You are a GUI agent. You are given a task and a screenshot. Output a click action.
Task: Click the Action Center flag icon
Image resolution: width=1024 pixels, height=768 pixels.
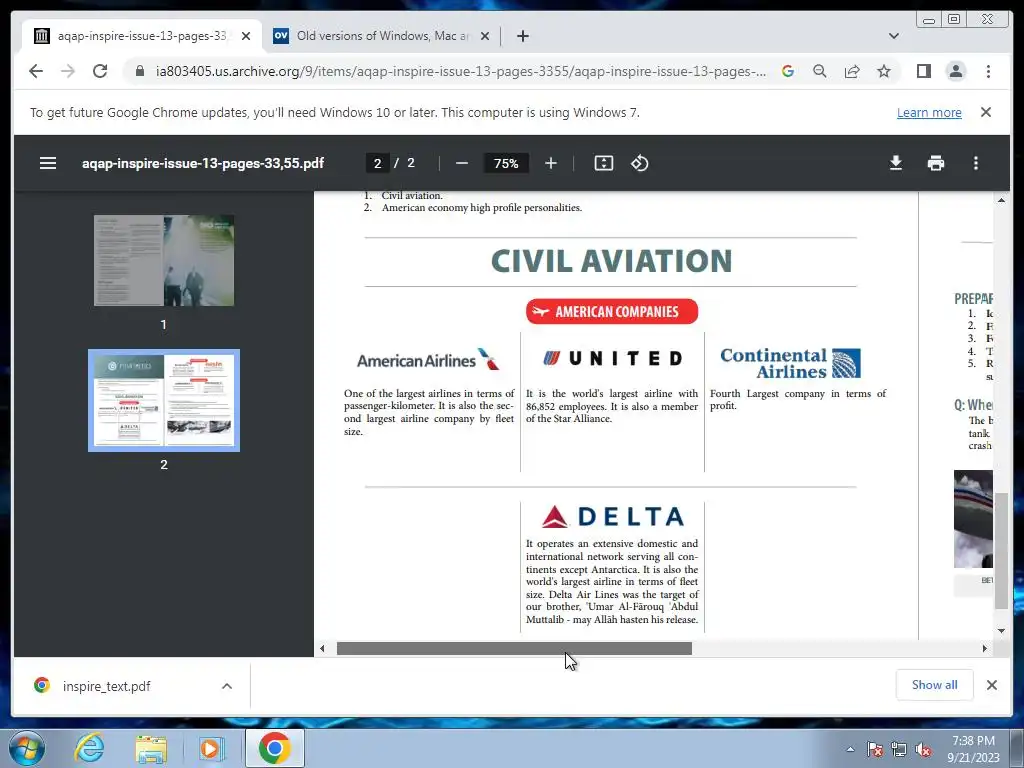(874, 749)
